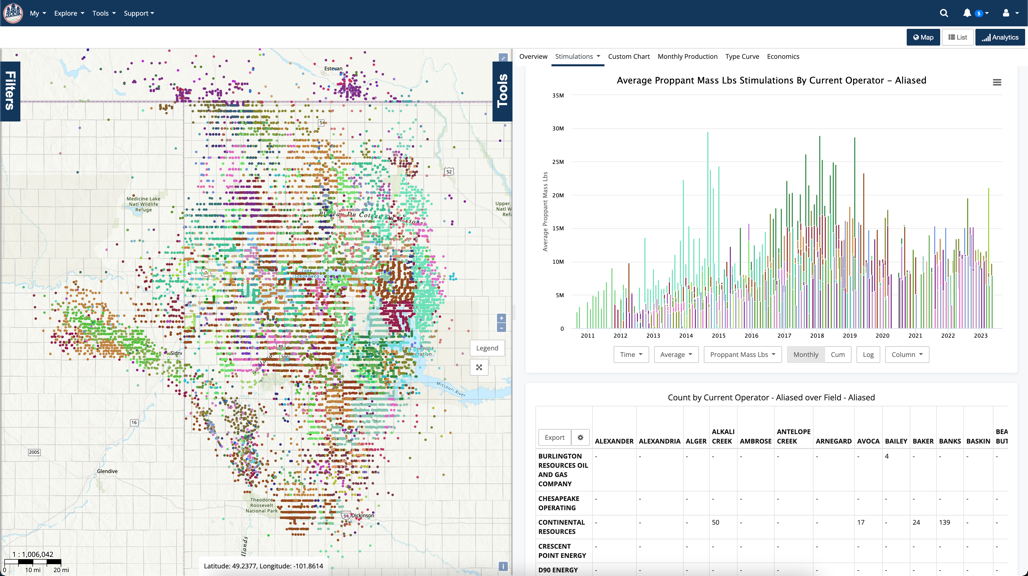Image resolution: width=1028 pixels, height=576 pixels.
Task: Click the map info icon at bottom
Action: tap(503, 566)
